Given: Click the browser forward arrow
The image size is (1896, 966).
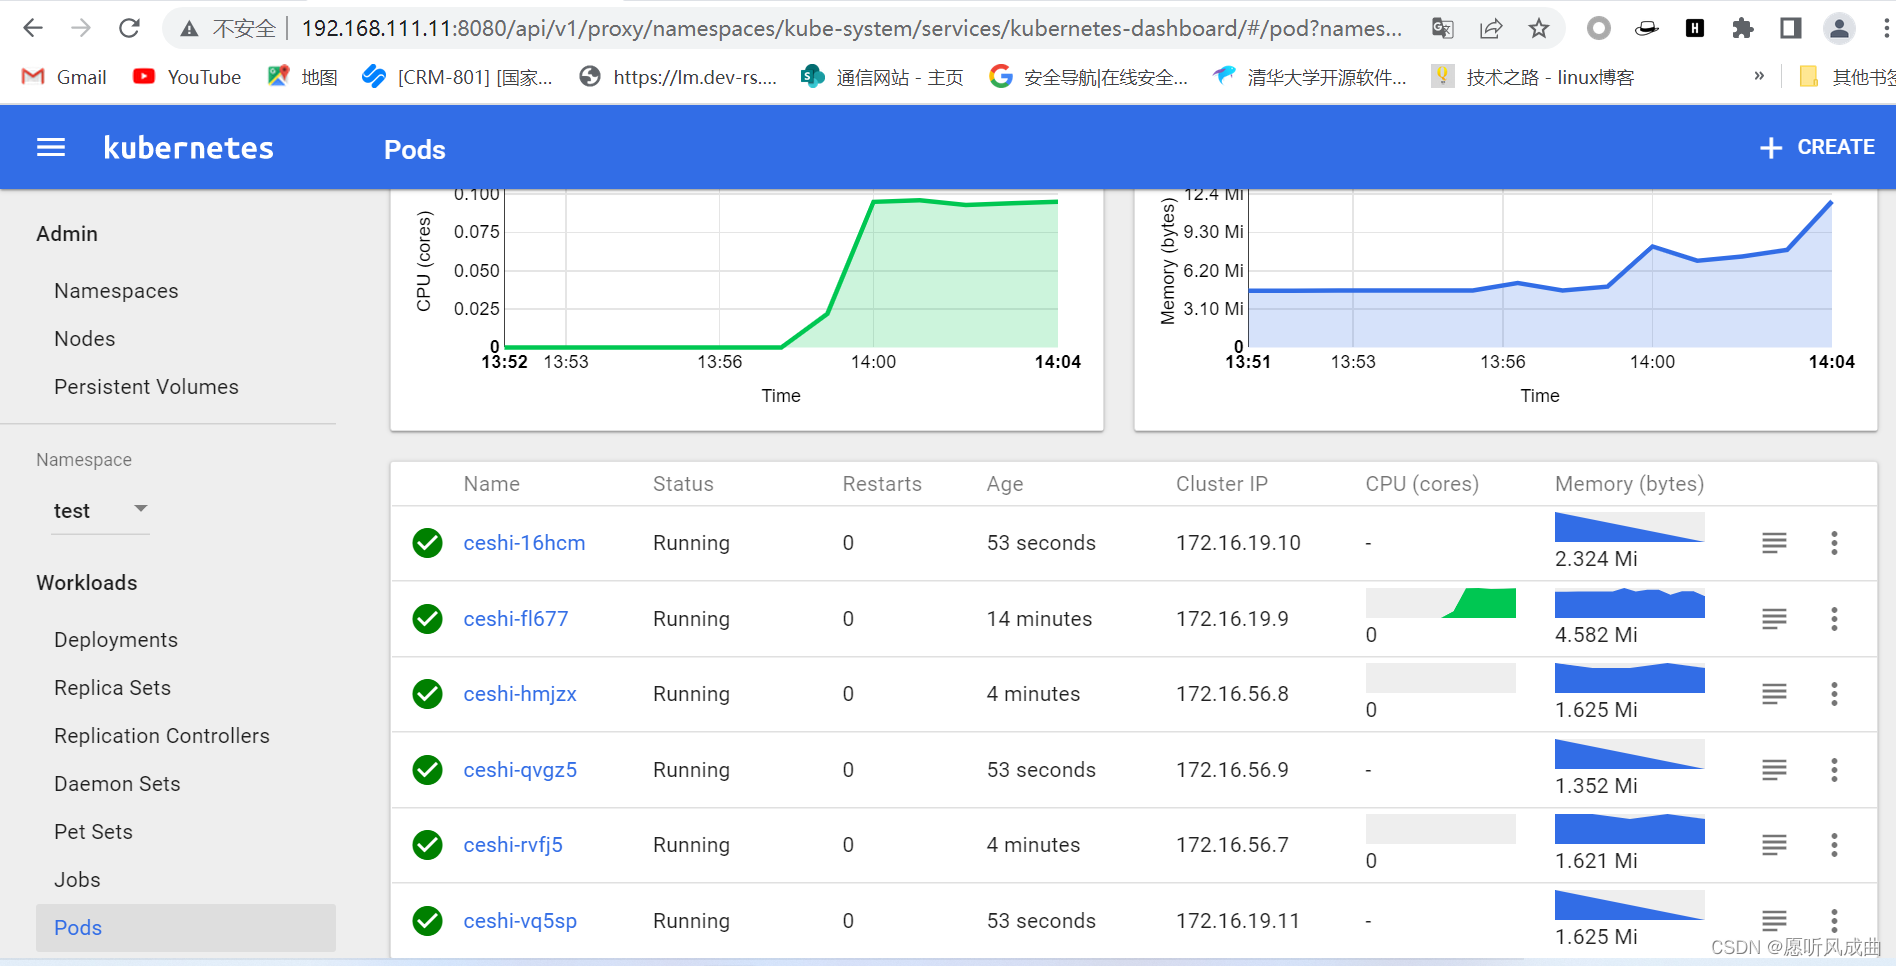Looking at the screenshot, I should click(81, 28).
